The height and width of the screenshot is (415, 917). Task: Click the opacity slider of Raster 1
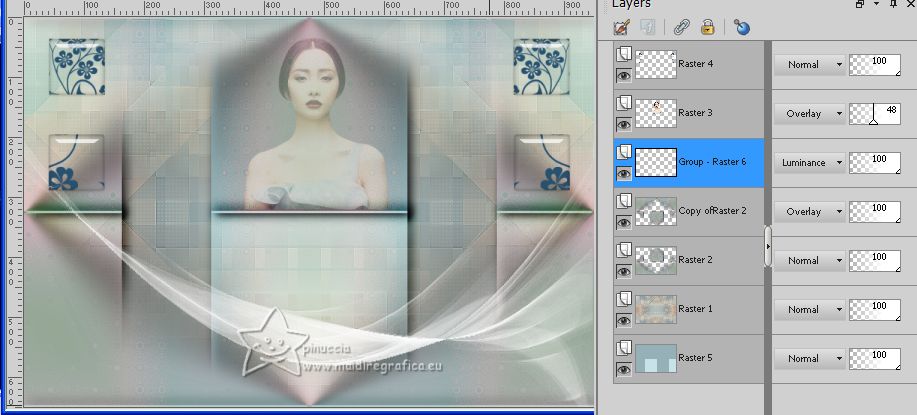tap(875, 310)
